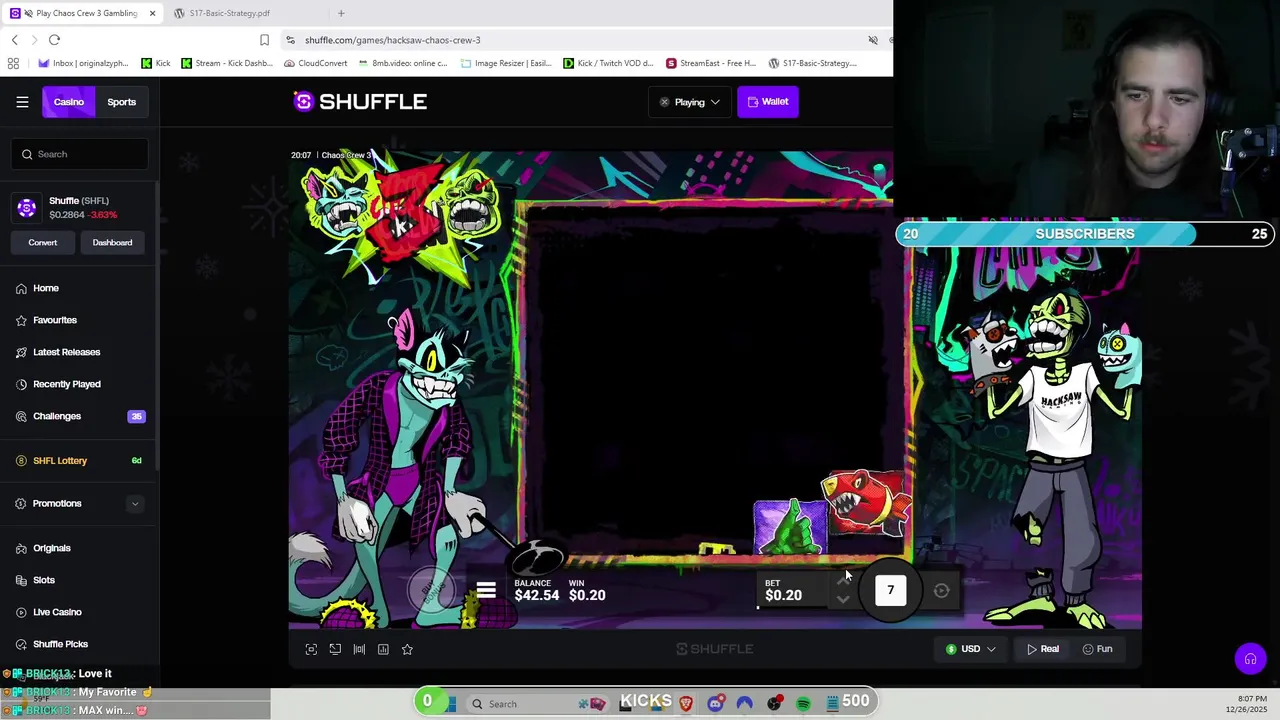The width and height of the screenshot is (1280, 720).
Task: Open Spotify from taskbar
Action: [x=803, y=704]
